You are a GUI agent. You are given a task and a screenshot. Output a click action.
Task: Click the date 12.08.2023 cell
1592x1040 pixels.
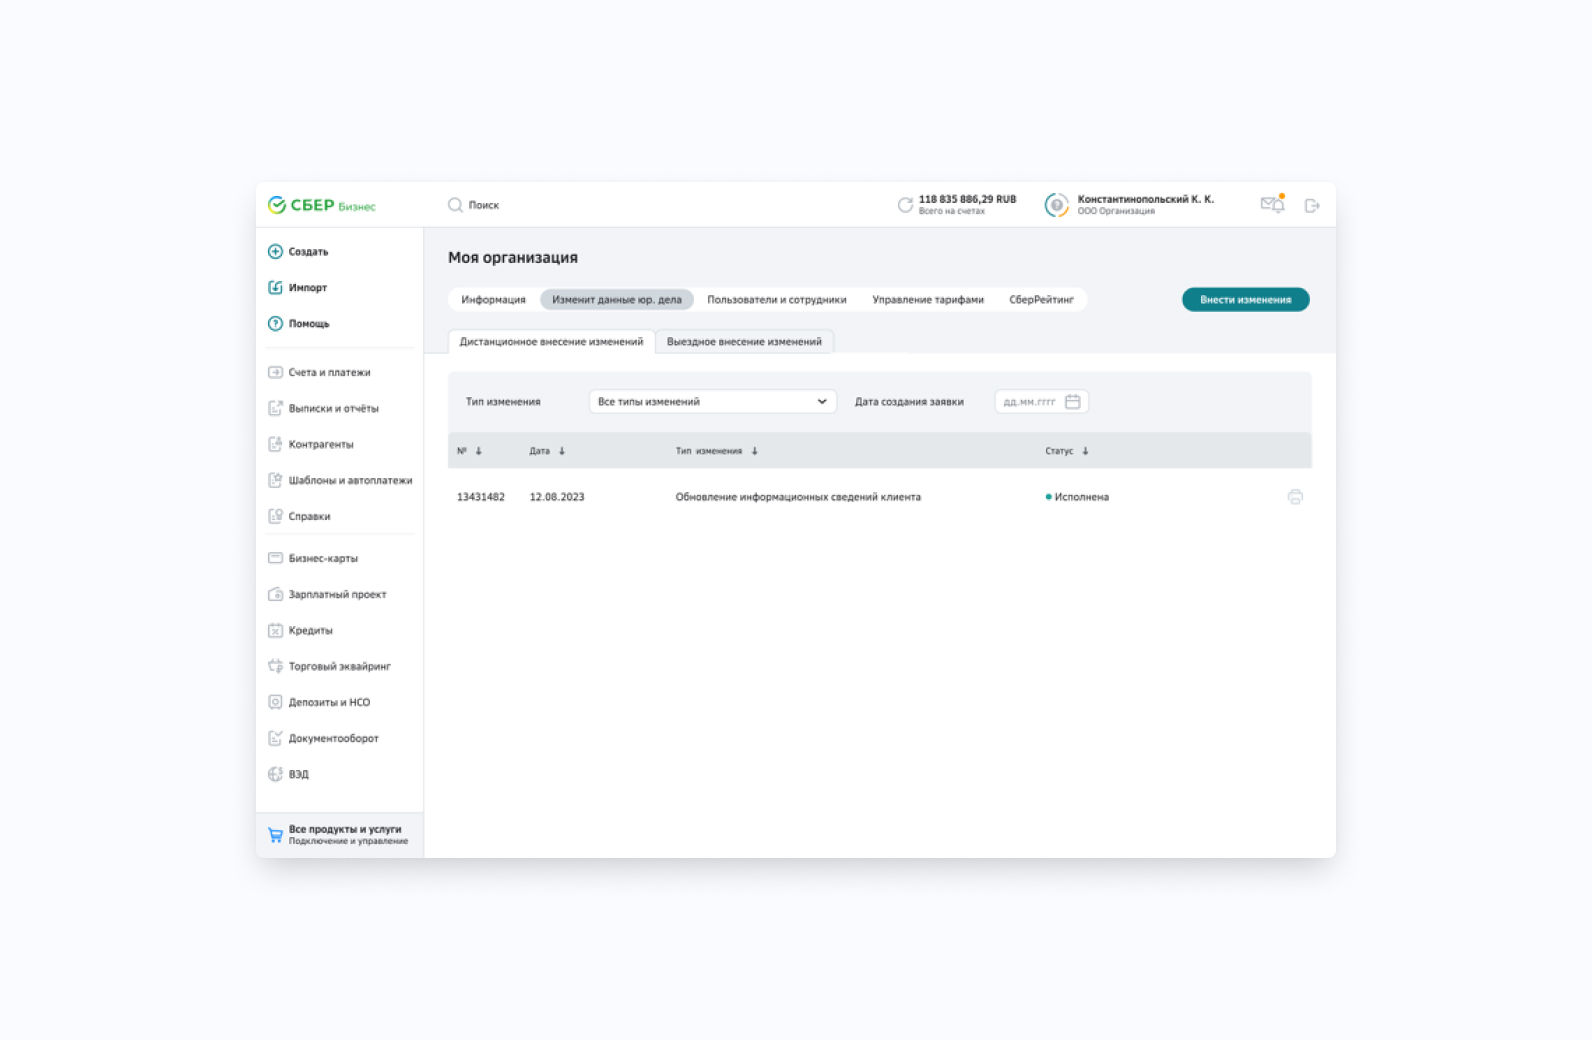[x=557, y=497]
